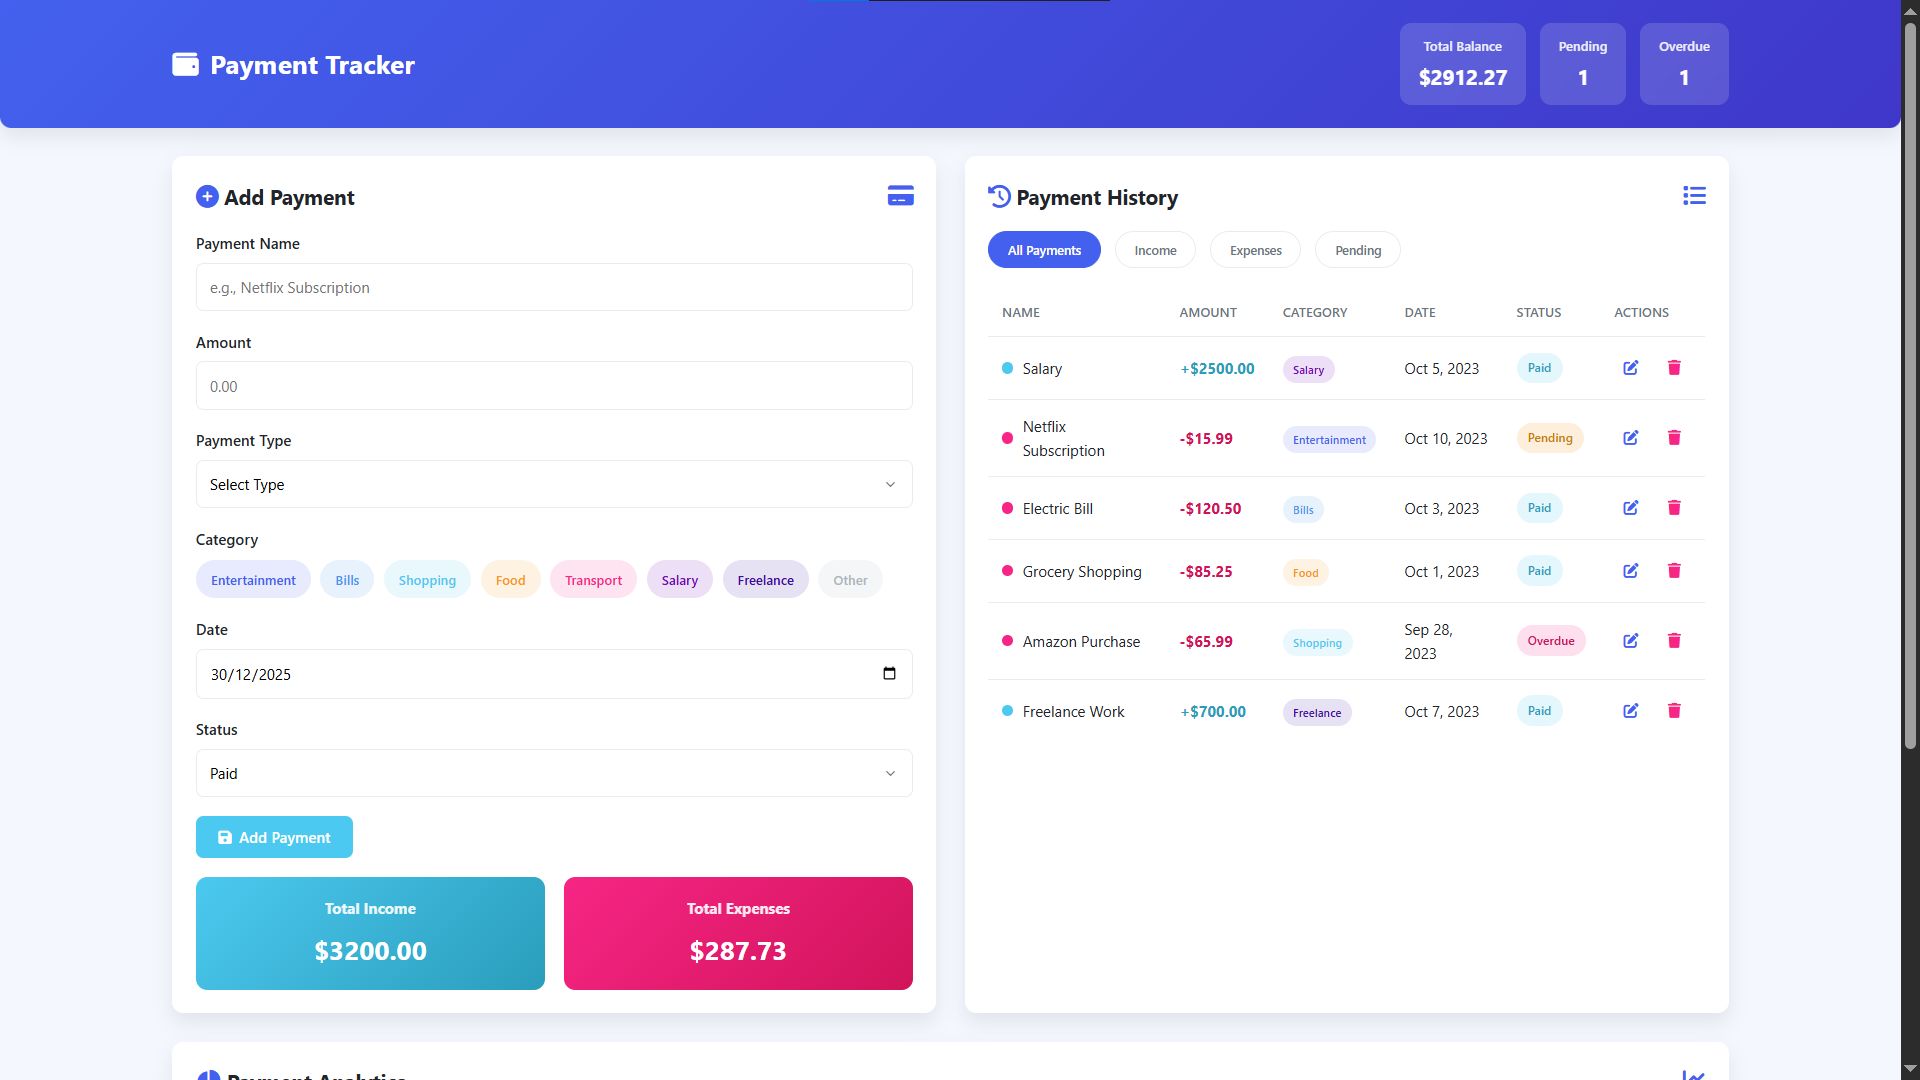Show only Pending payments
The height and width of the screenshot is (1080, 1920).
coord(1357,250)
